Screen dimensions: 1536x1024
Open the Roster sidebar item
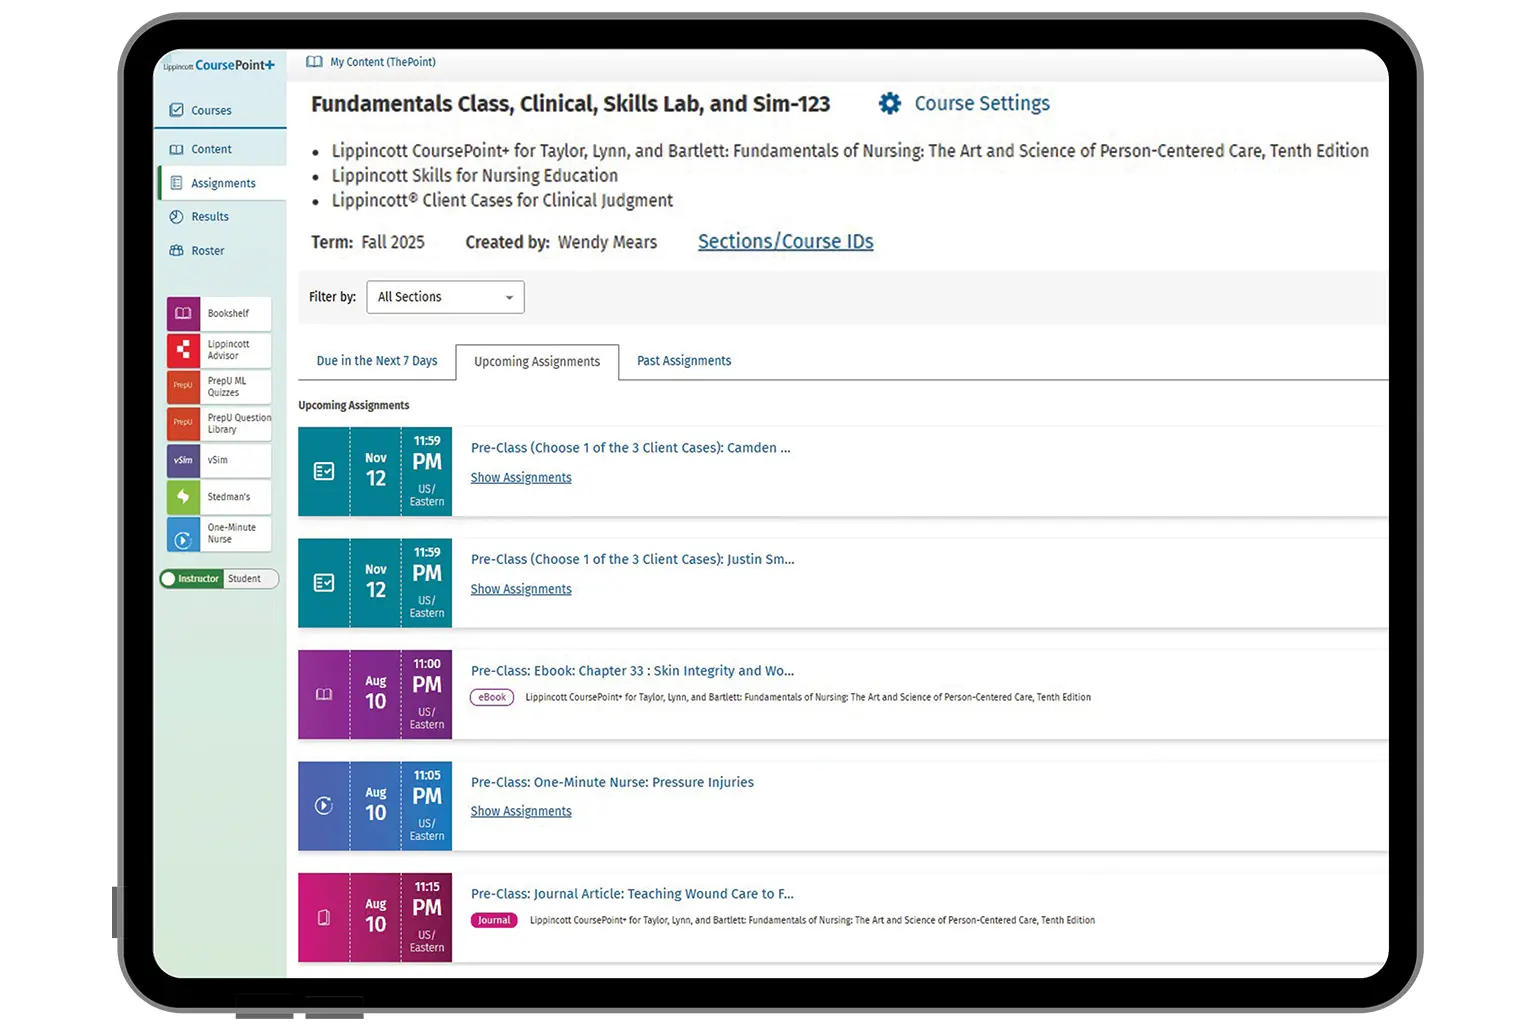pyautogui.click(x=208, y=251)
